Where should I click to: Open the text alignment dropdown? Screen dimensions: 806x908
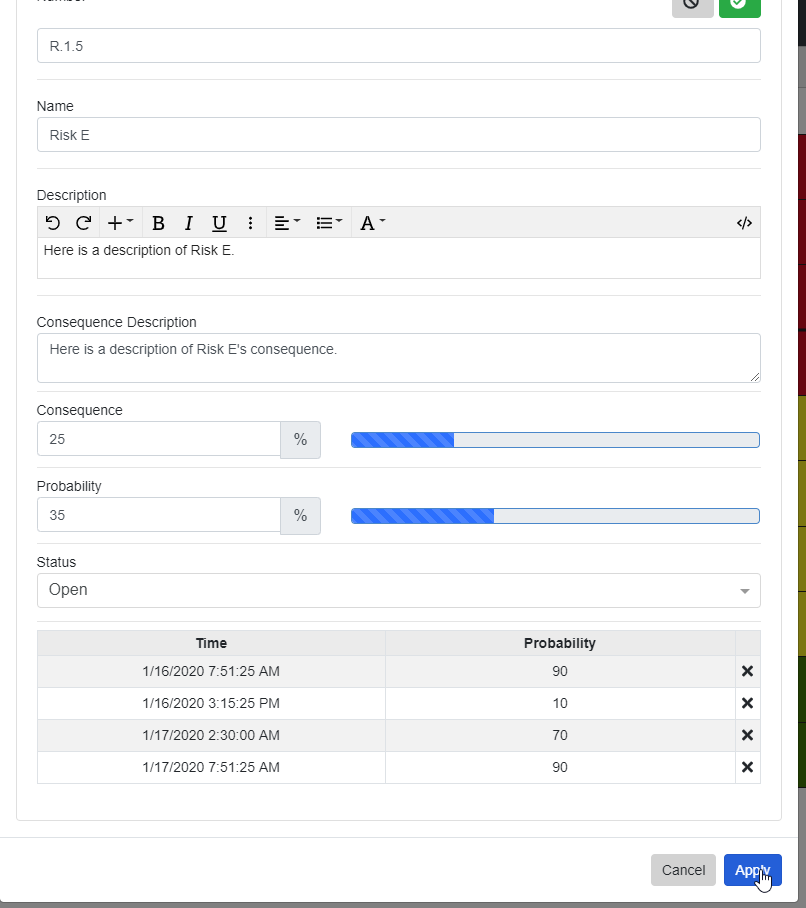click(287, 223)
